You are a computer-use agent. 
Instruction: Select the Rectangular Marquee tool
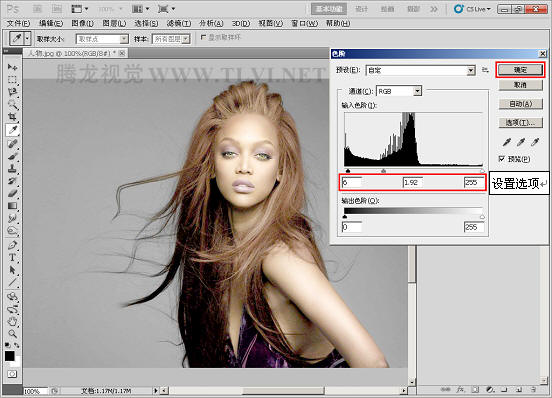pos(12,80)
